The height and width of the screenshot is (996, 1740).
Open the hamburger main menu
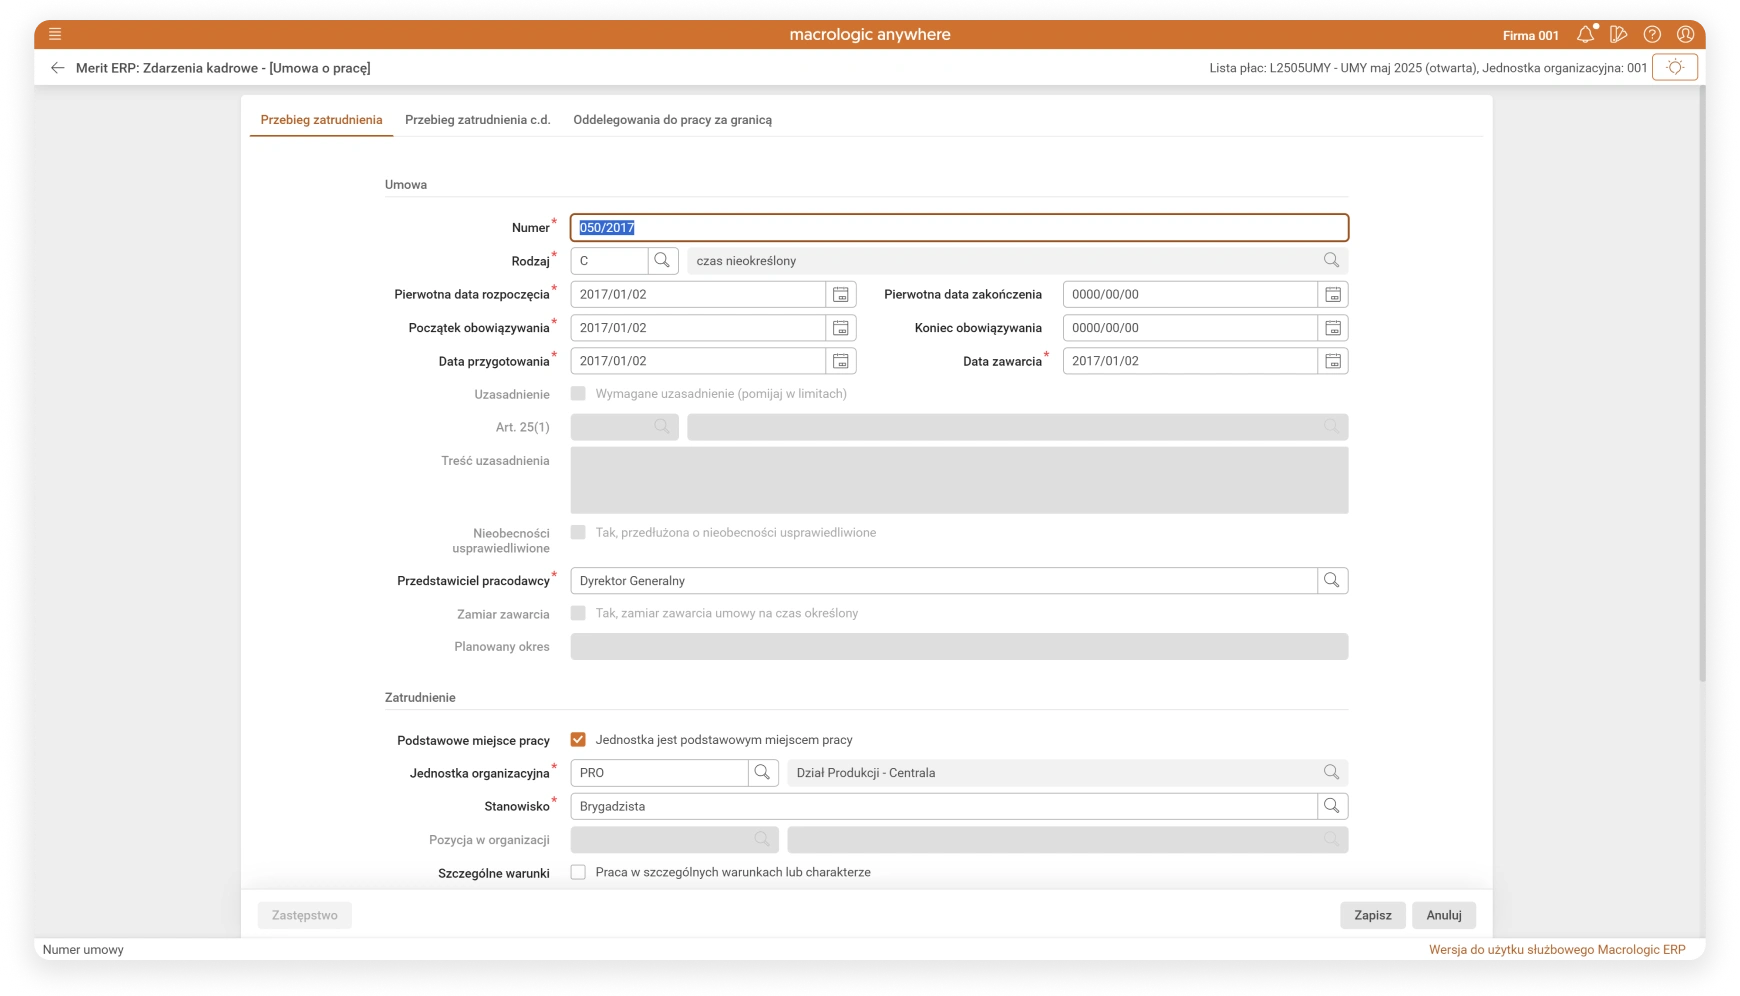point(55,34)
